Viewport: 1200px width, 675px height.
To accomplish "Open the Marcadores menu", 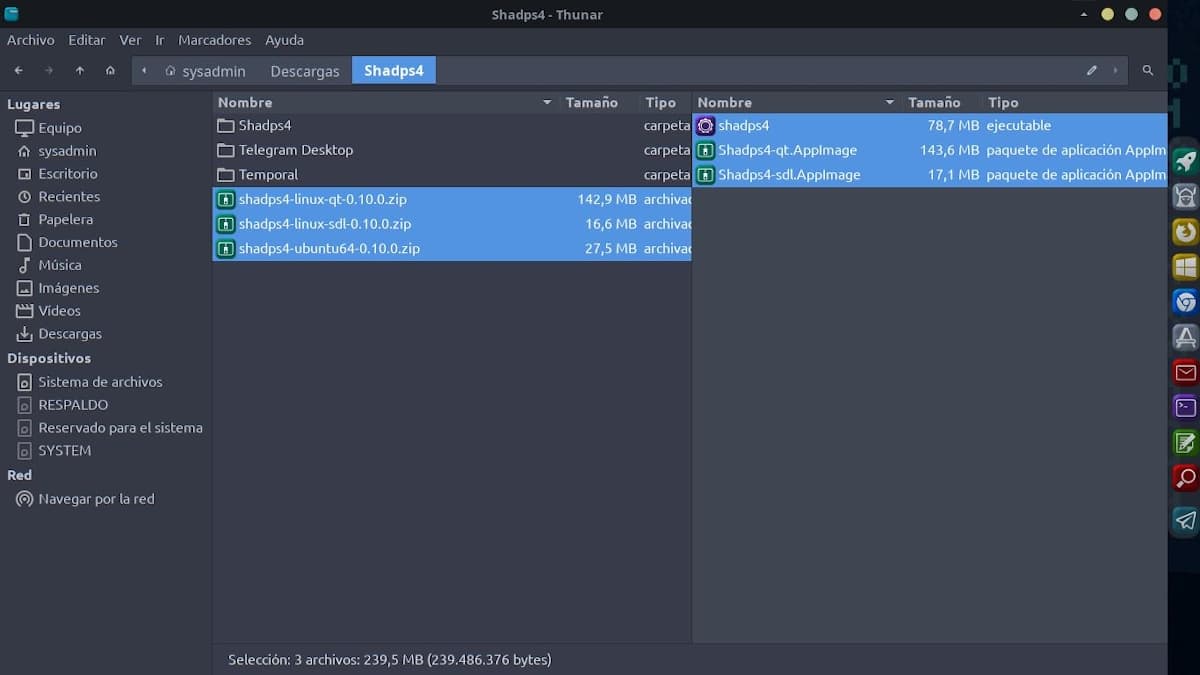I will pyautogui.click(x=214, y=40).
